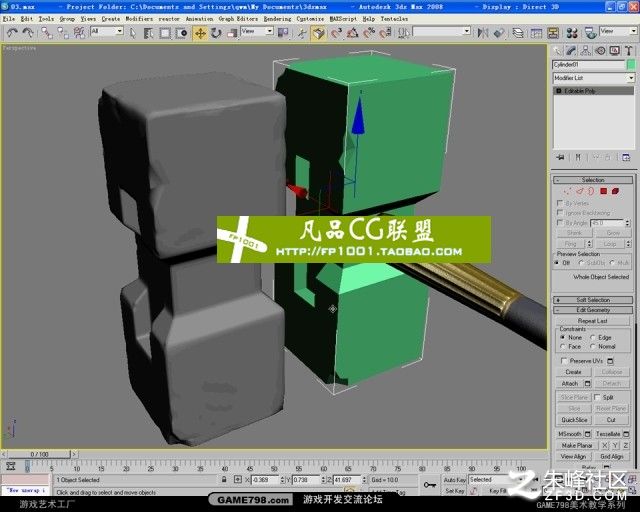Tick the Ignore Backfacing checkbox
The image size is (640, 512).
[560, 213]
